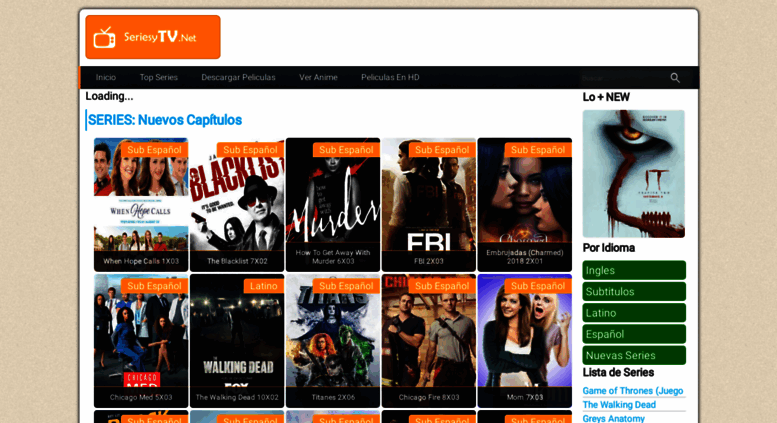
Task: Open The Walking Dead sidebar link
Action: 619,405
